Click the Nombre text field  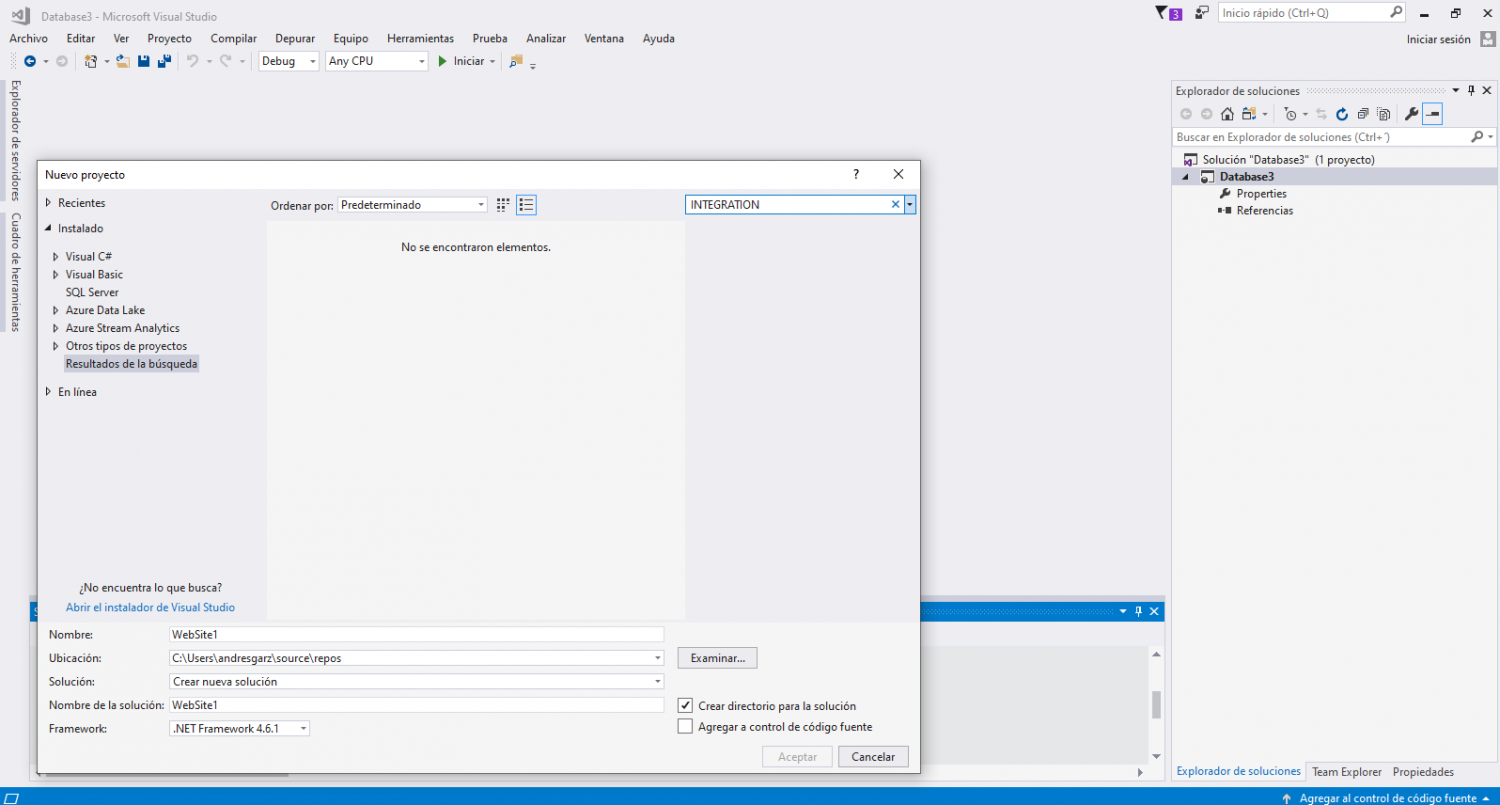[417, 634]
